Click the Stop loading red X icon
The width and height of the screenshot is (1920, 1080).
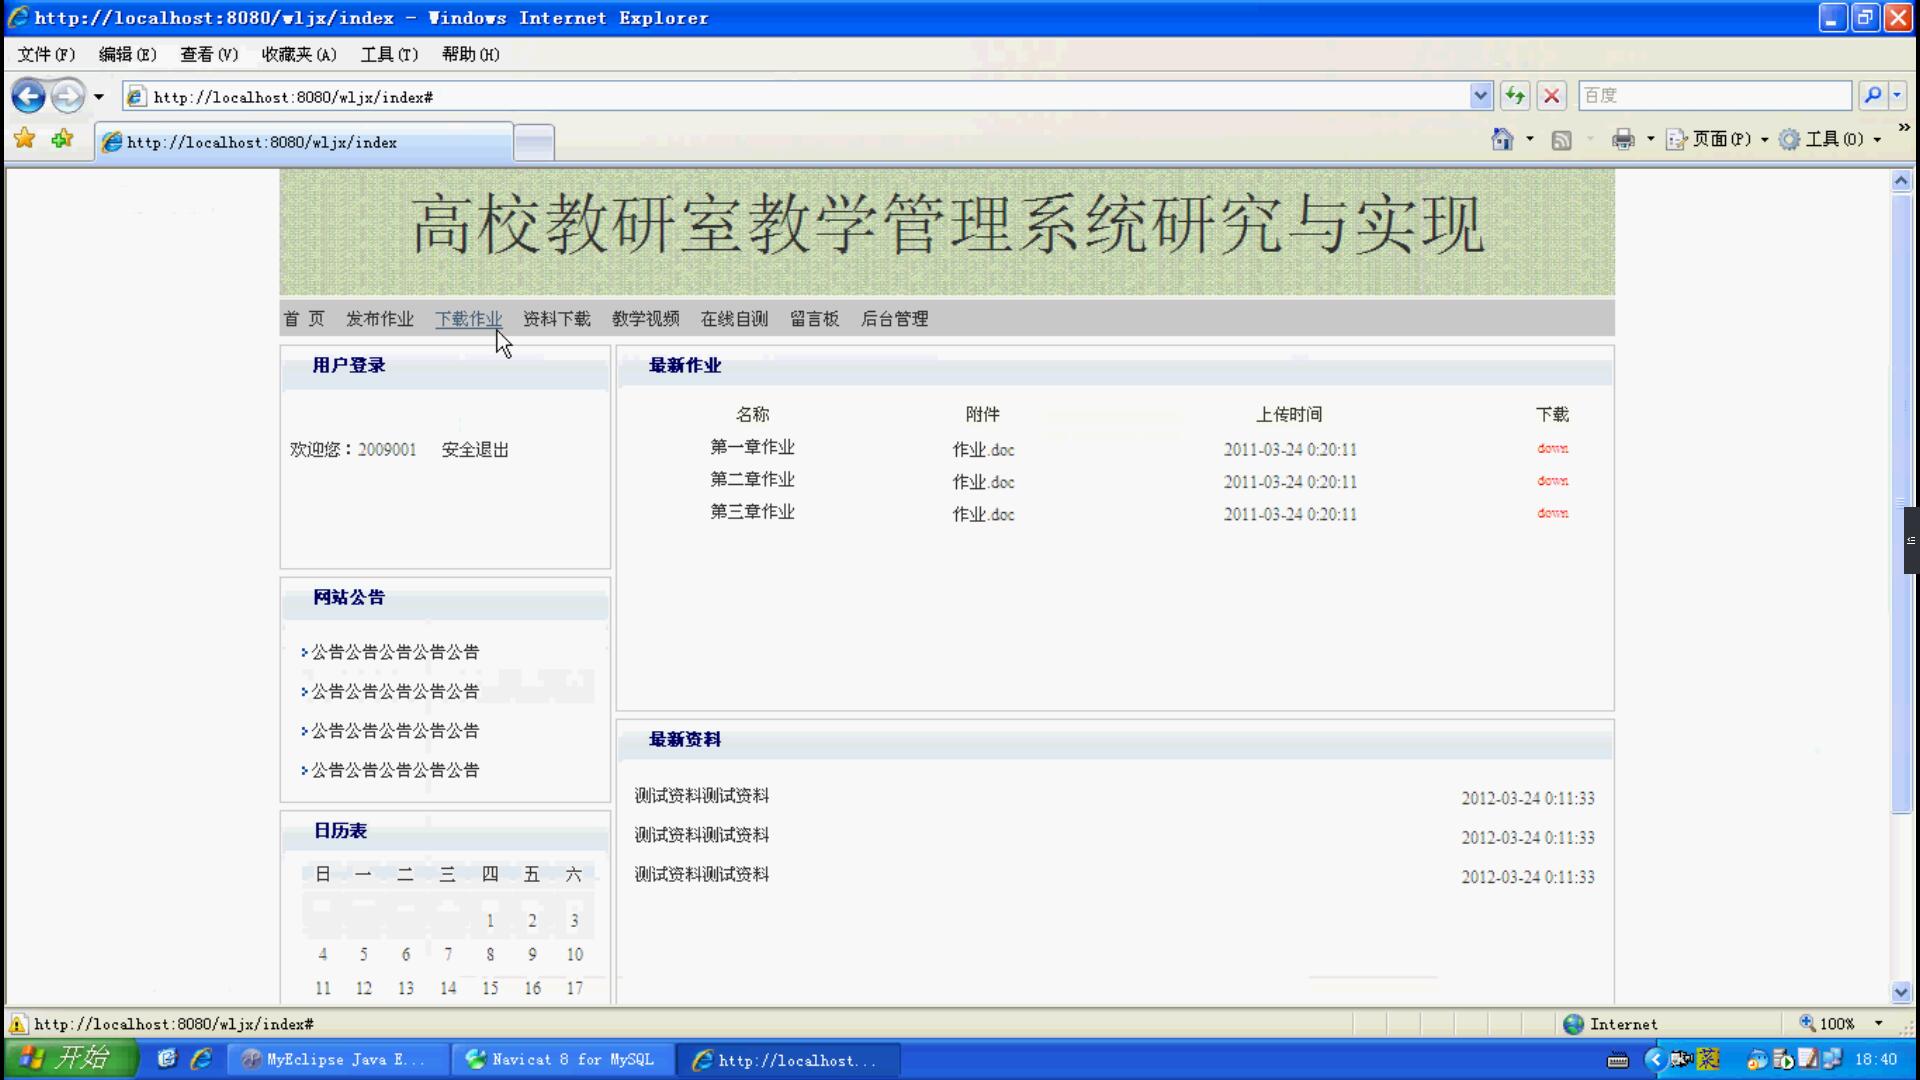(x=1551, y=96)
